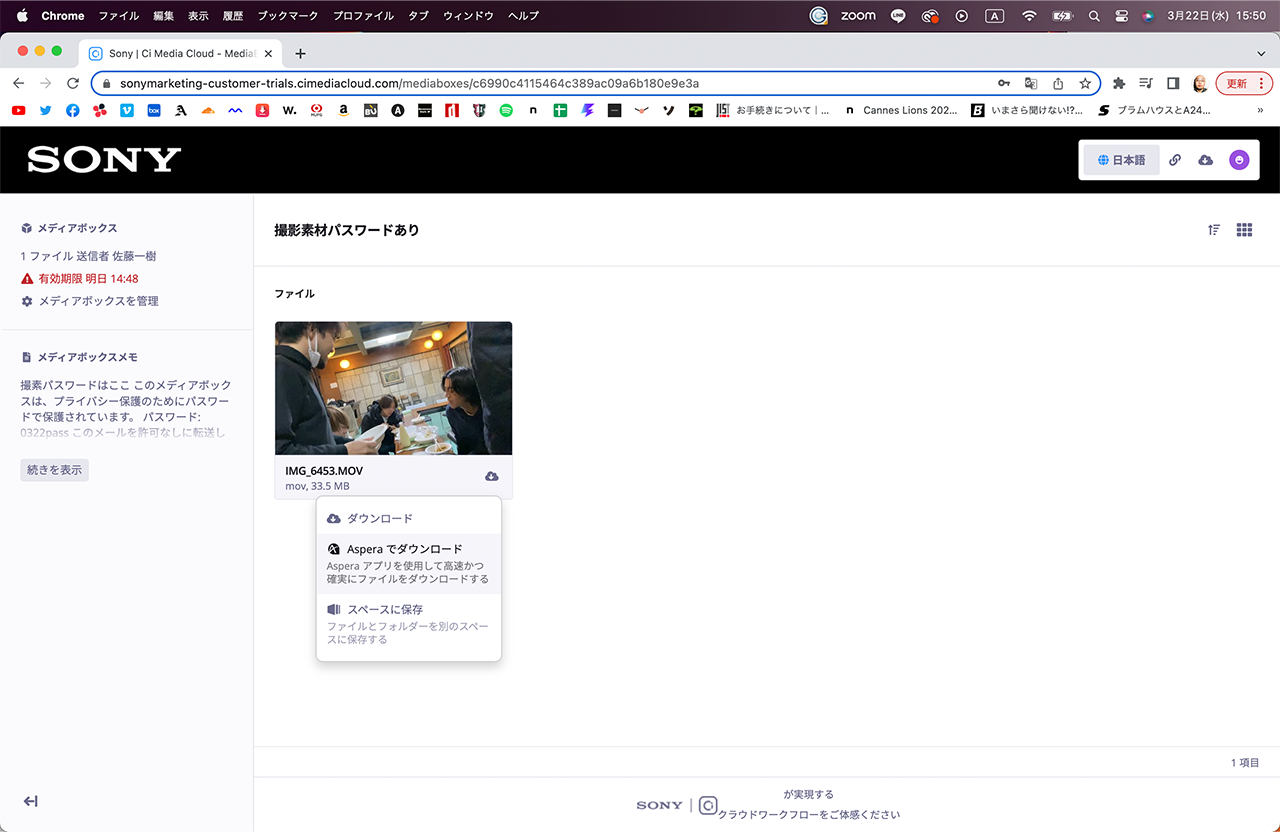Click the browser address bar URL
This screenshot has height=832, width=1280.
point(409,84)
